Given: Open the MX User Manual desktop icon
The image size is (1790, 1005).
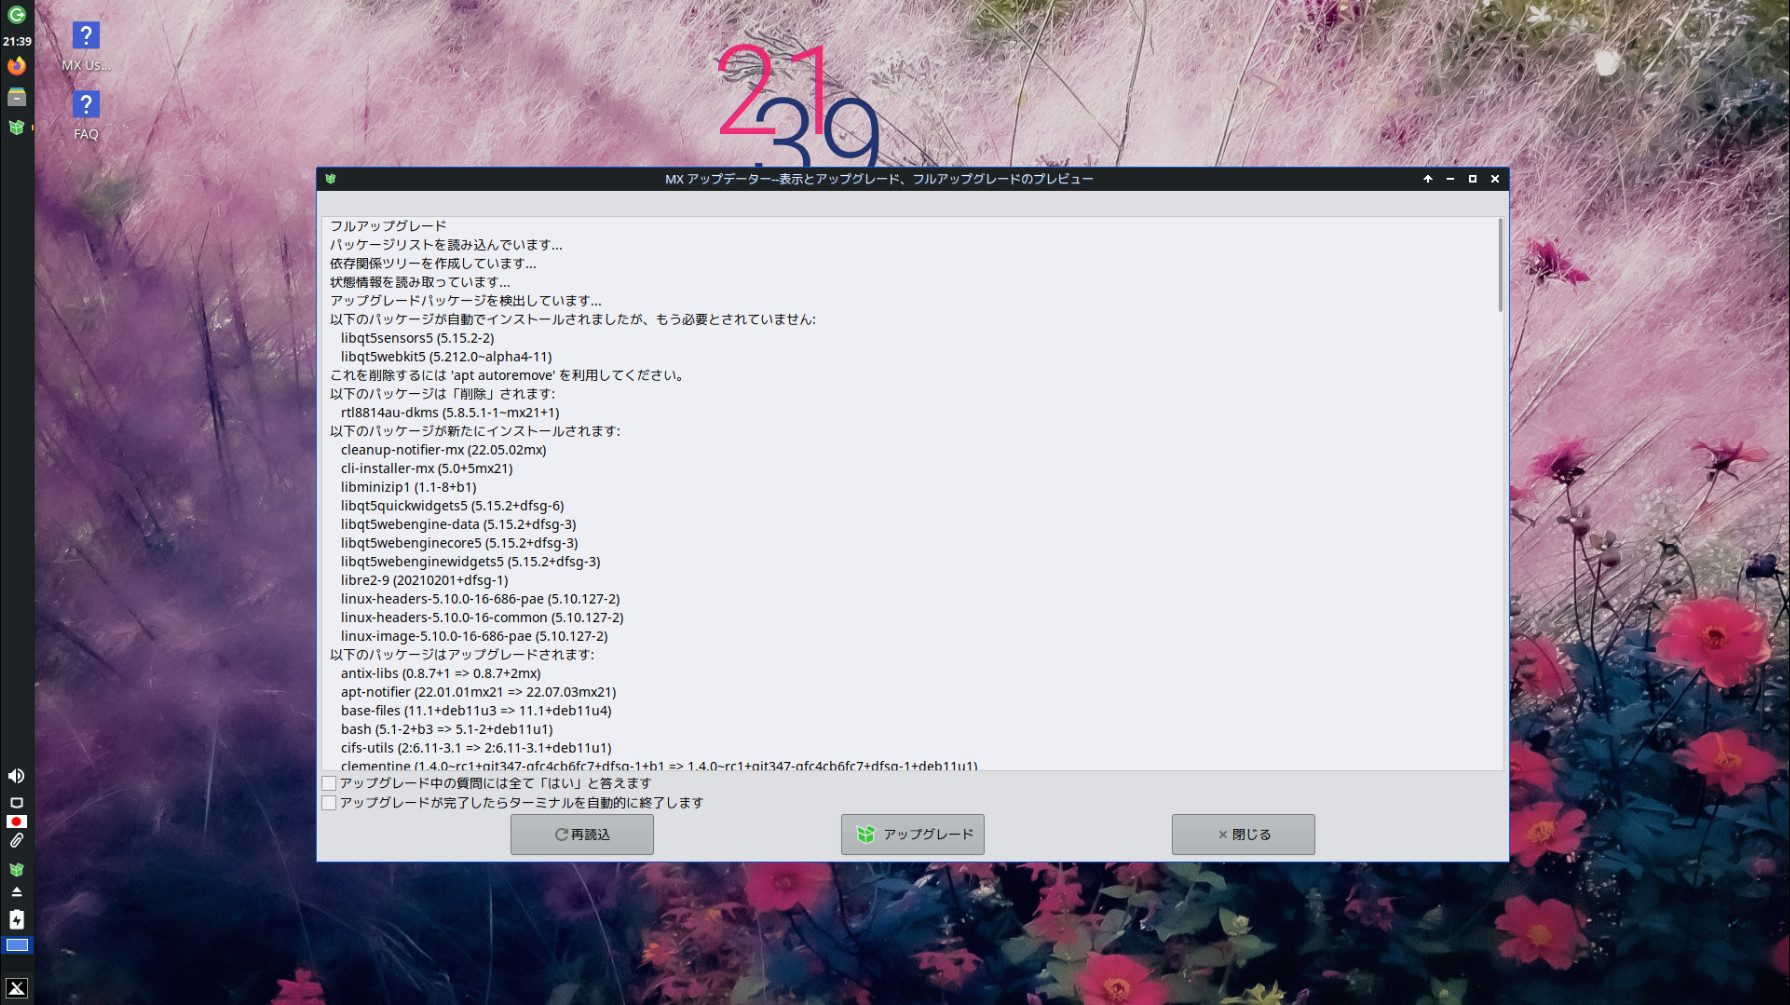Looking at the screenshot, I should [x=86, y=47].
